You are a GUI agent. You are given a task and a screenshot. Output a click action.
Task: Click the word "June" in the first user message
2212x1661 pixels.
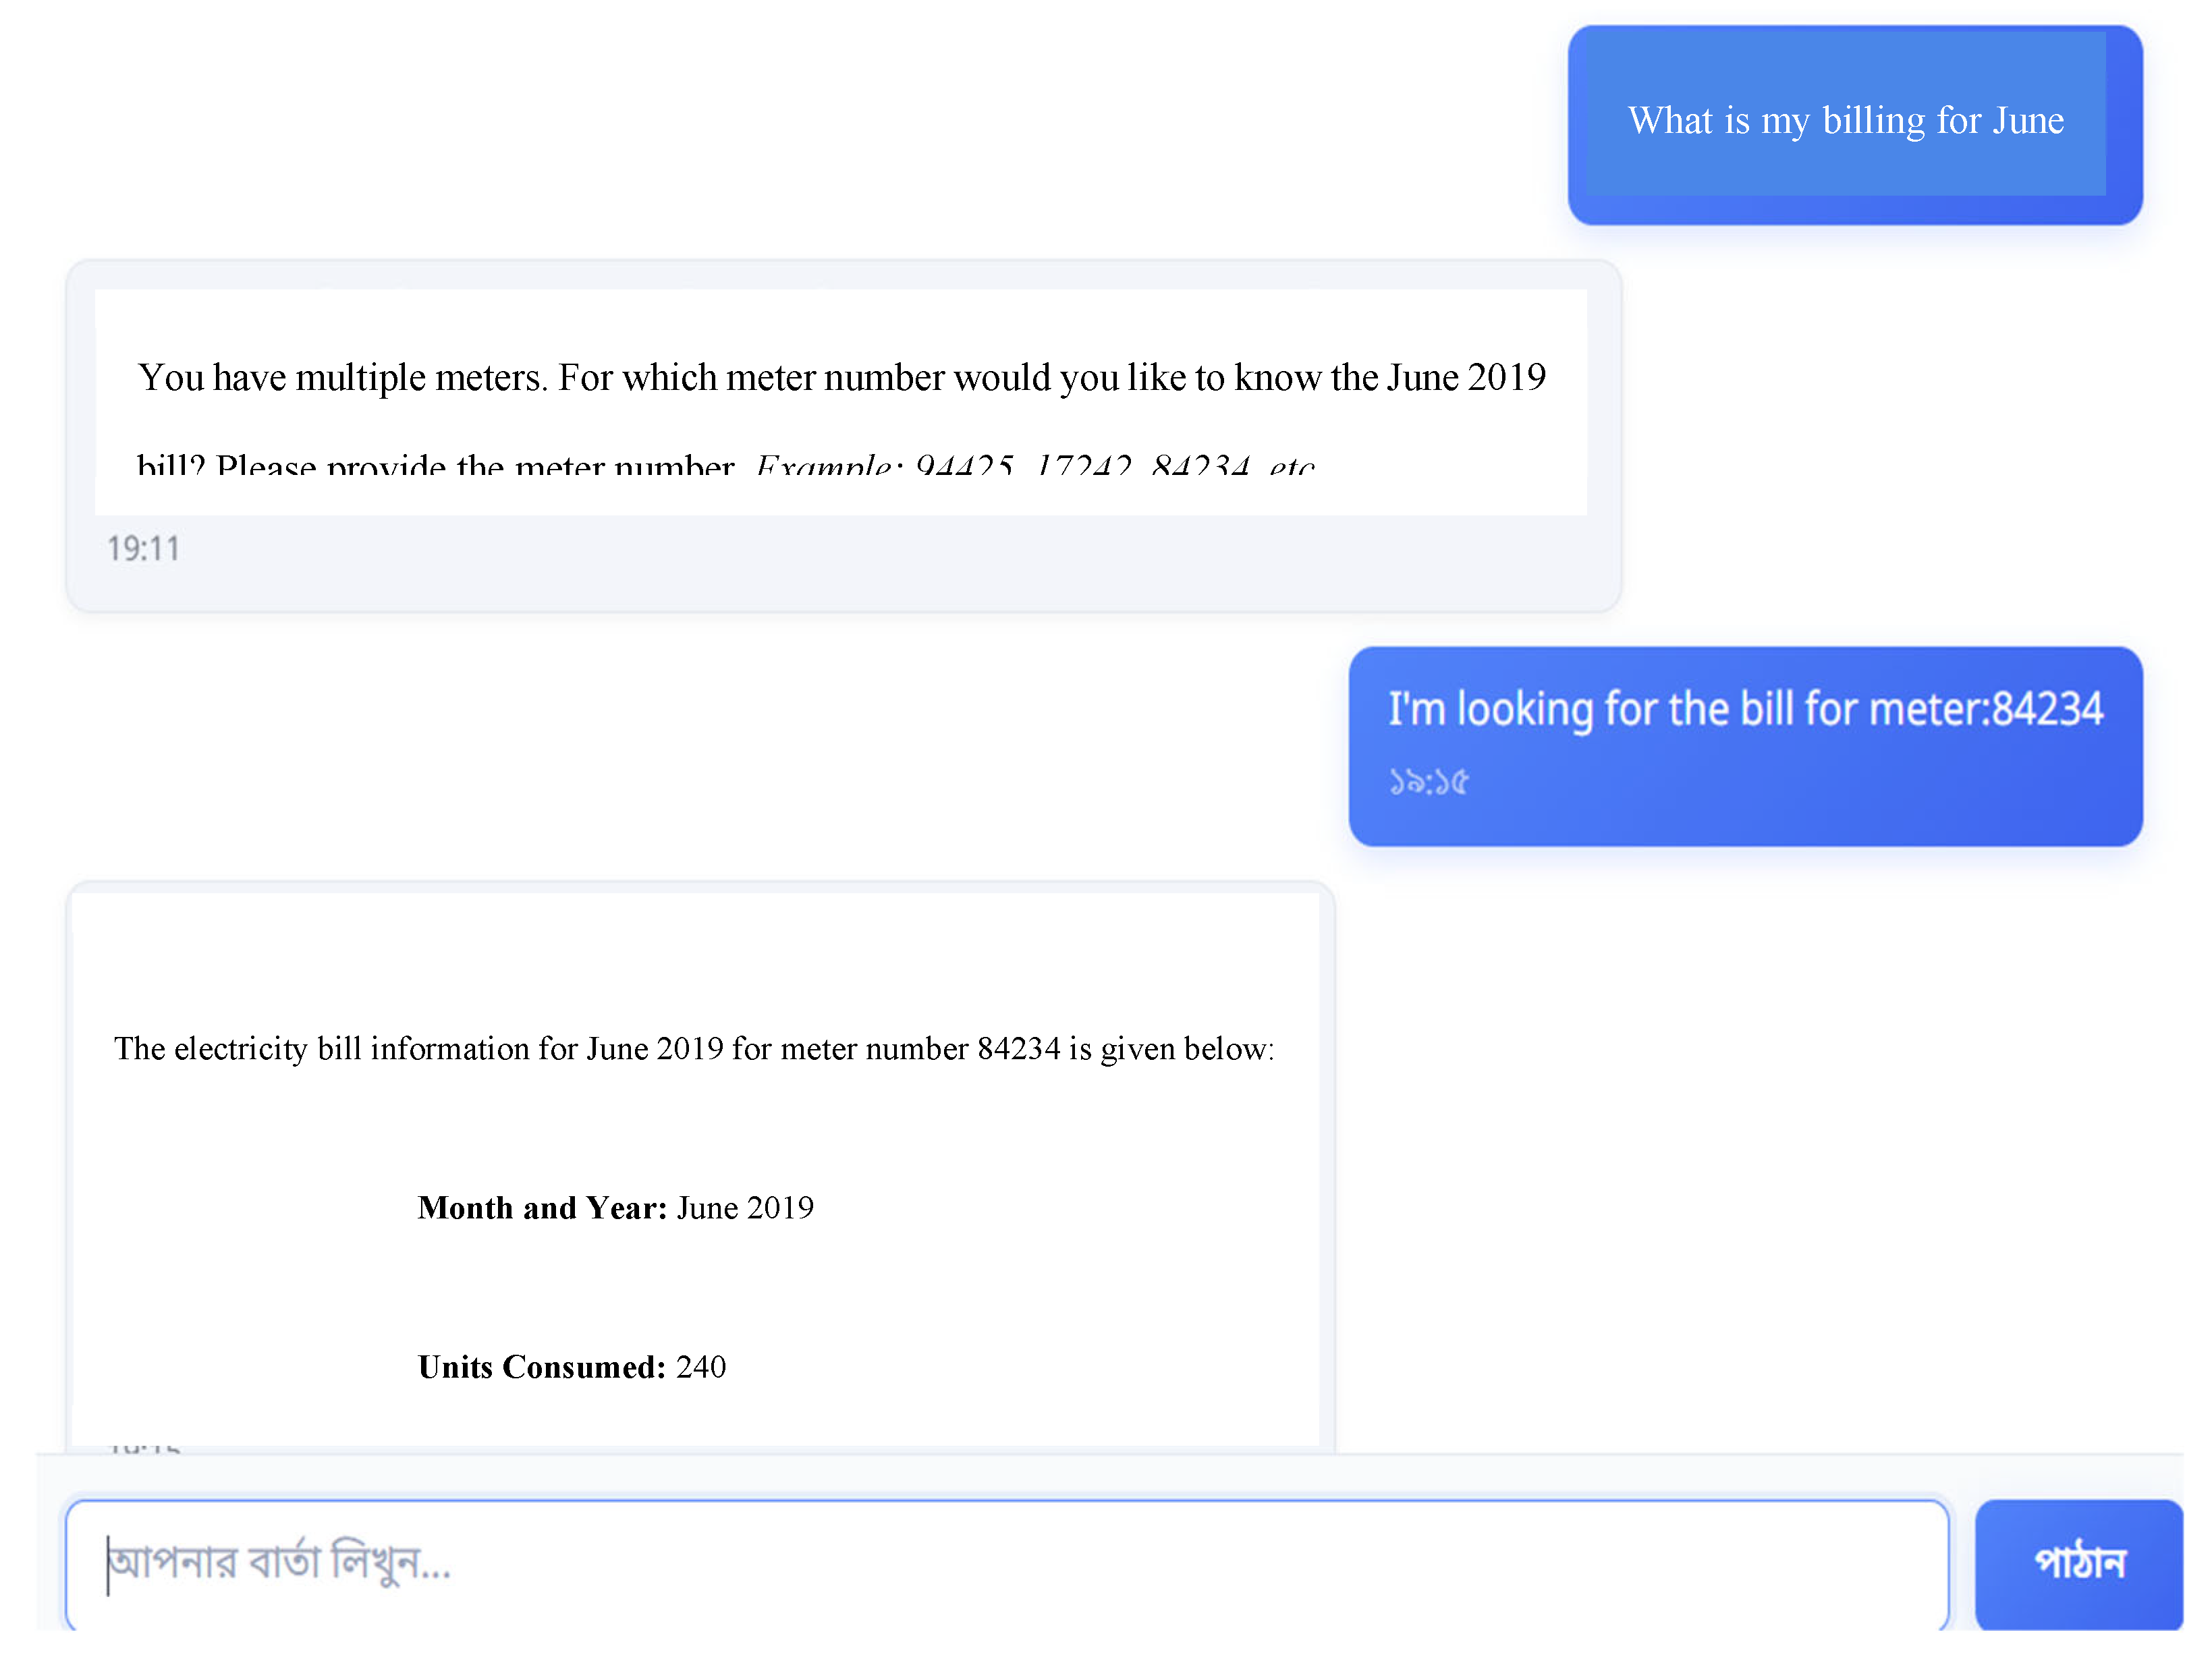[x=2027, y=121]
